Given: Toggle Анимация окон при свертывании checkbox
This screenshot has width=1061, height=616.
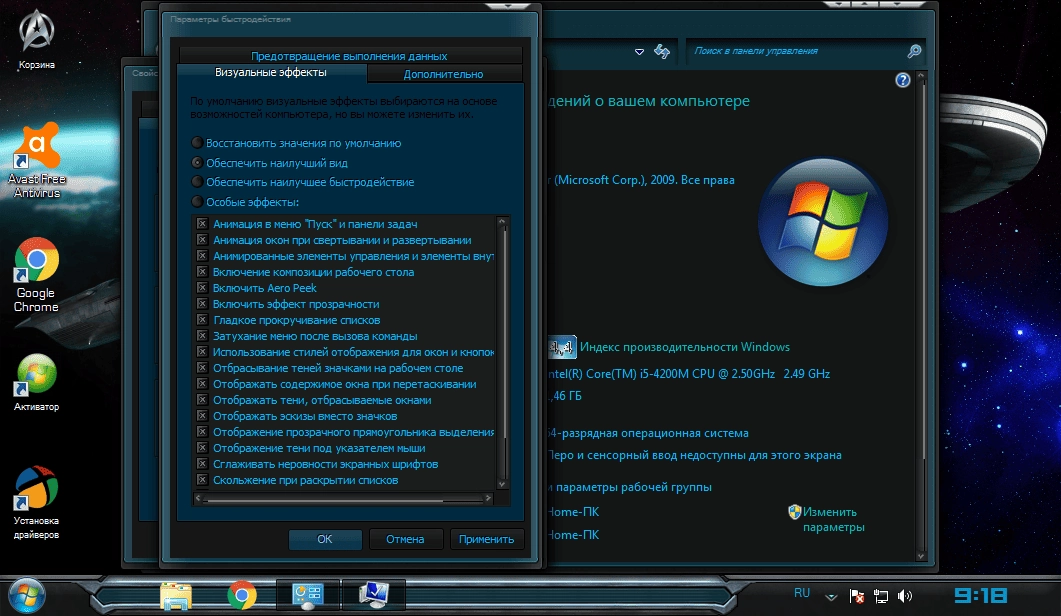Looking at the screenshot, I should click(202, 240).
